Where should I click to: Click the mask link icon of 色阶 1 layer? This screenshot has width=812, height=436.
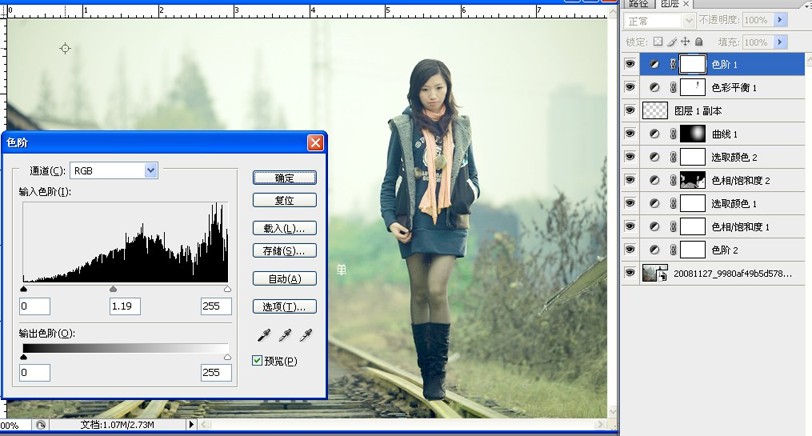coord(673,64)
